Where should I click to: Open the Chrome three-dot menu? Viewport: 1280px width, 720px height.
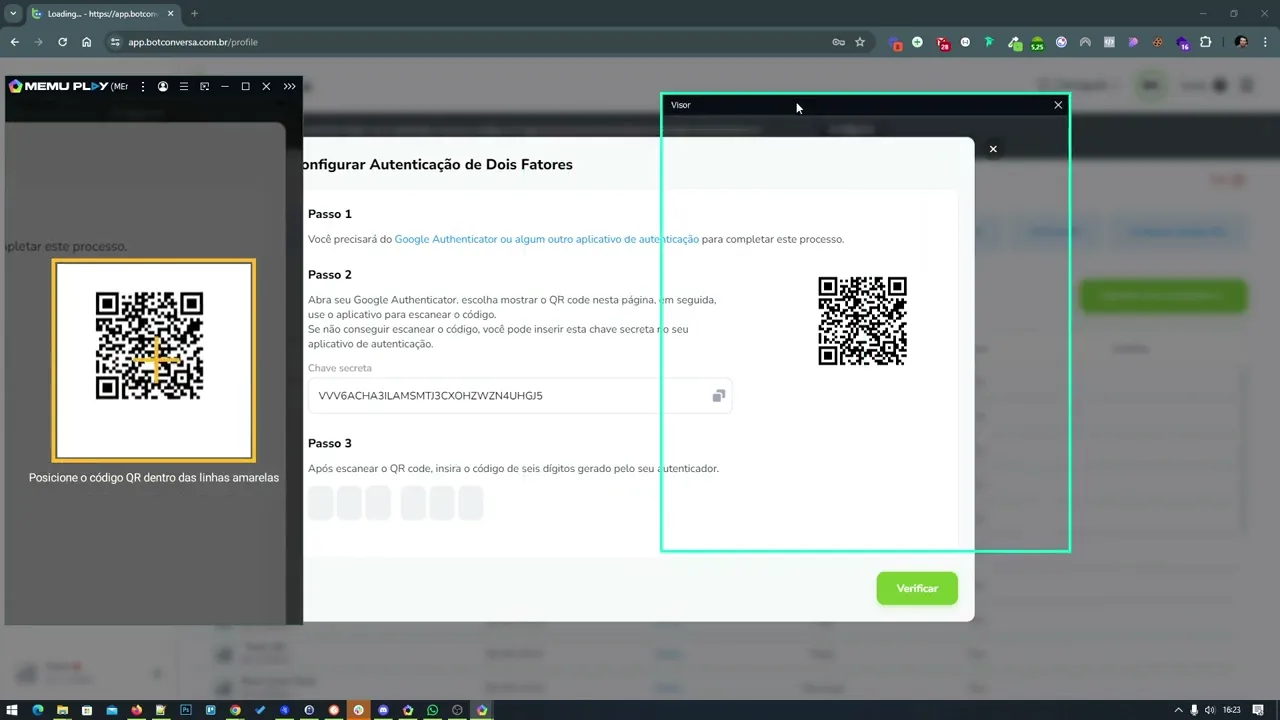(x=1265, y=42)
